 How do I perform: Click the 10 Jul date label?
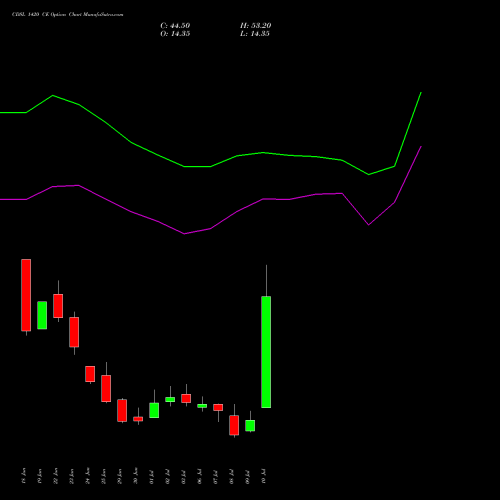264,476
